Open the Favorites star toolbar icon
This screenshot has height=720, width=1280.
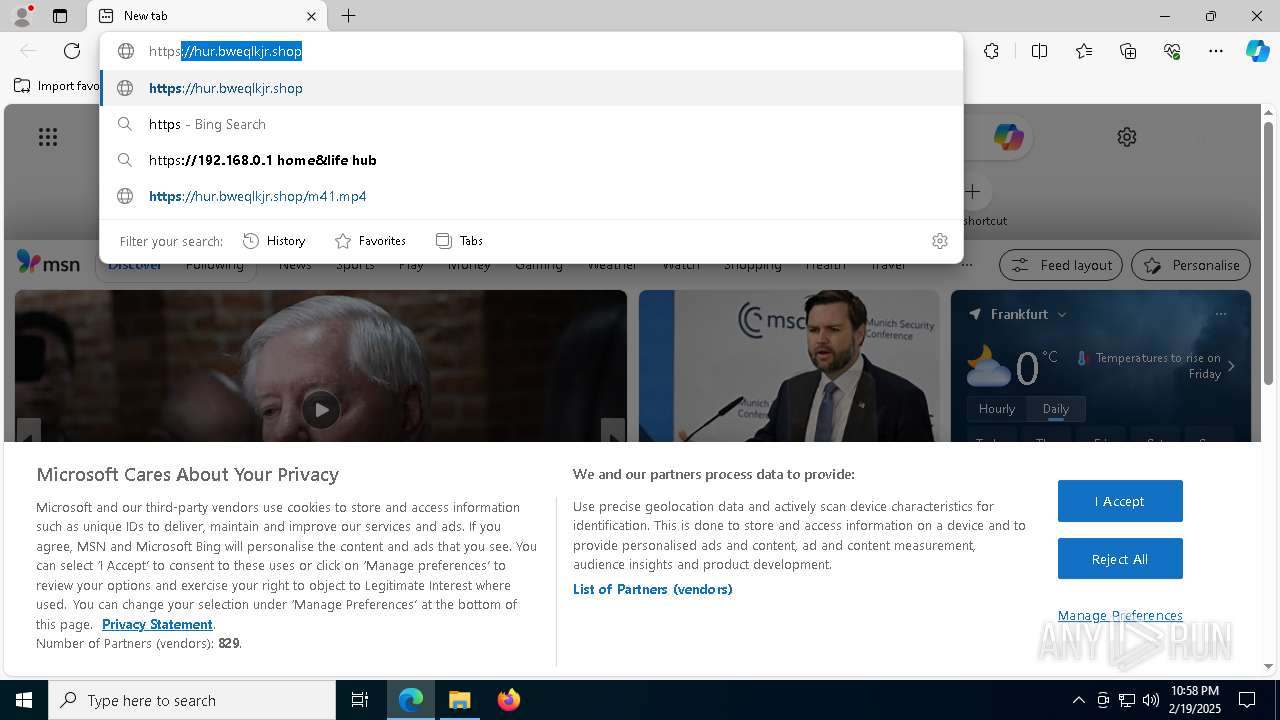(1084, 51)
